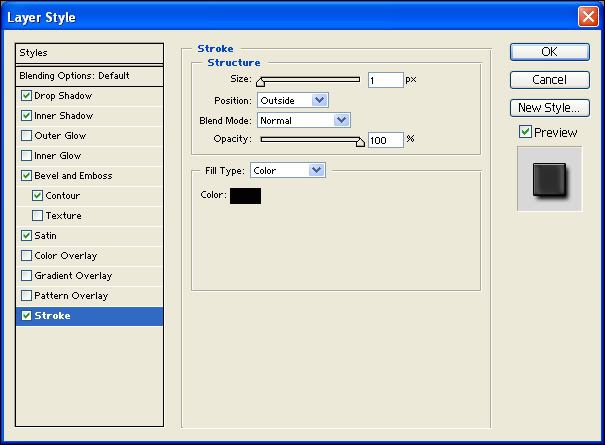Select the Contour label
Viewport: 605px width, 445px height.
click(x=63, y=196)
